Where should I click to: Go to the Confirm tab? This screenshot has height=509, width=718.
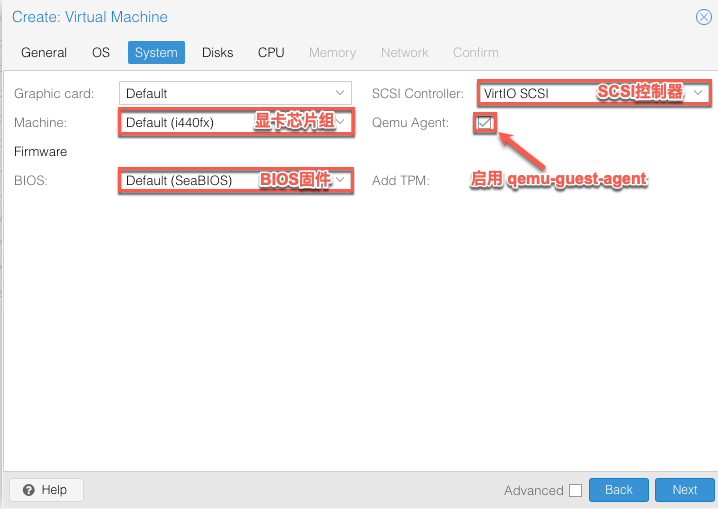[x=476, y=53]
